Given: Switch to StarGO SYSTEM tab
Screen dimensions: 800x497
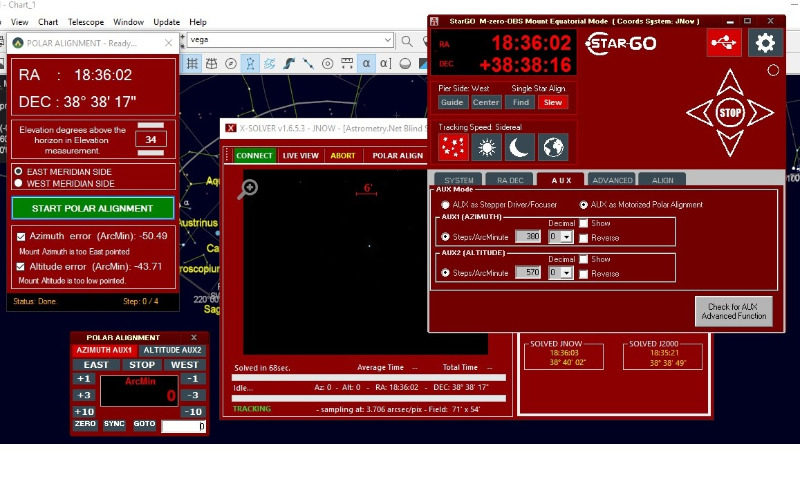Looking at the screenshot, I should pyautogui.click(x=459, y=180).
